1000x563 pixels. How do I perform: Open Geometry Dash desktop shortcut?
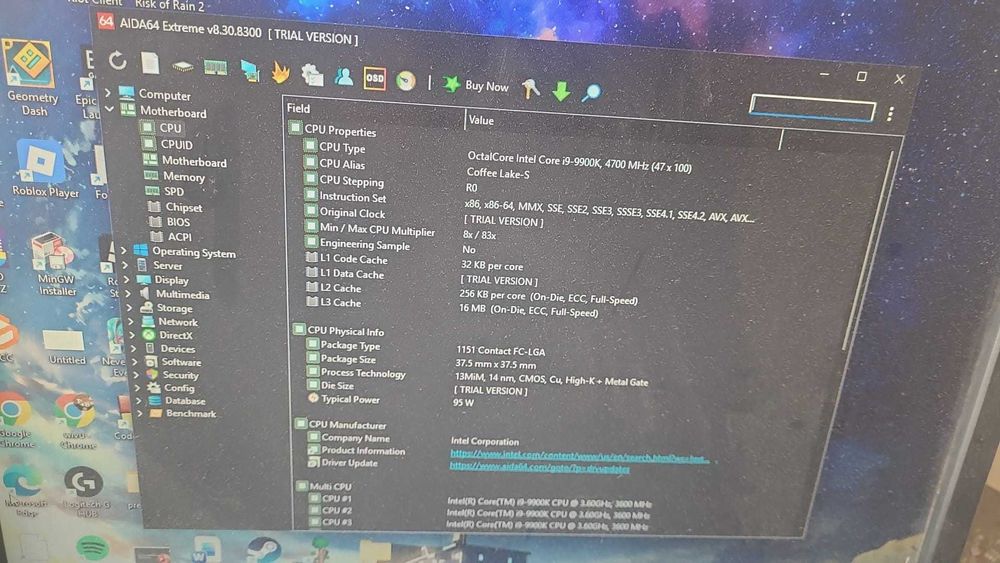(29, 78)
